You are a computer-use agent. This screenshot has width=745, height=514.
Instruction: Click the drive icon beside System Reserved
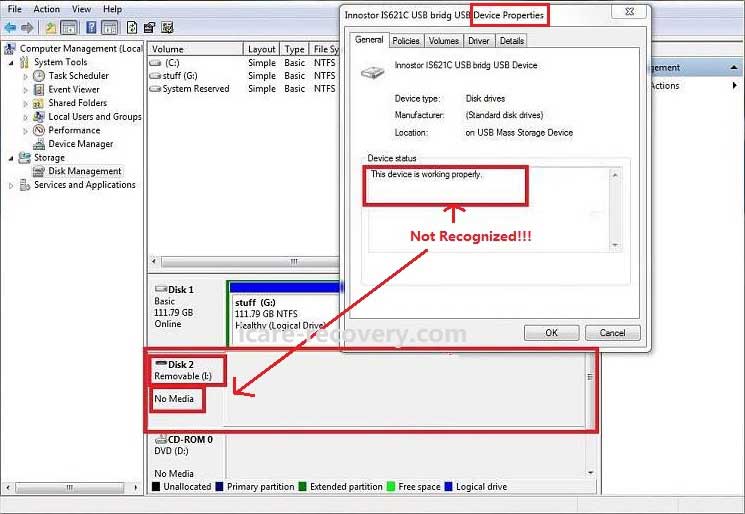tap(155, 89)
